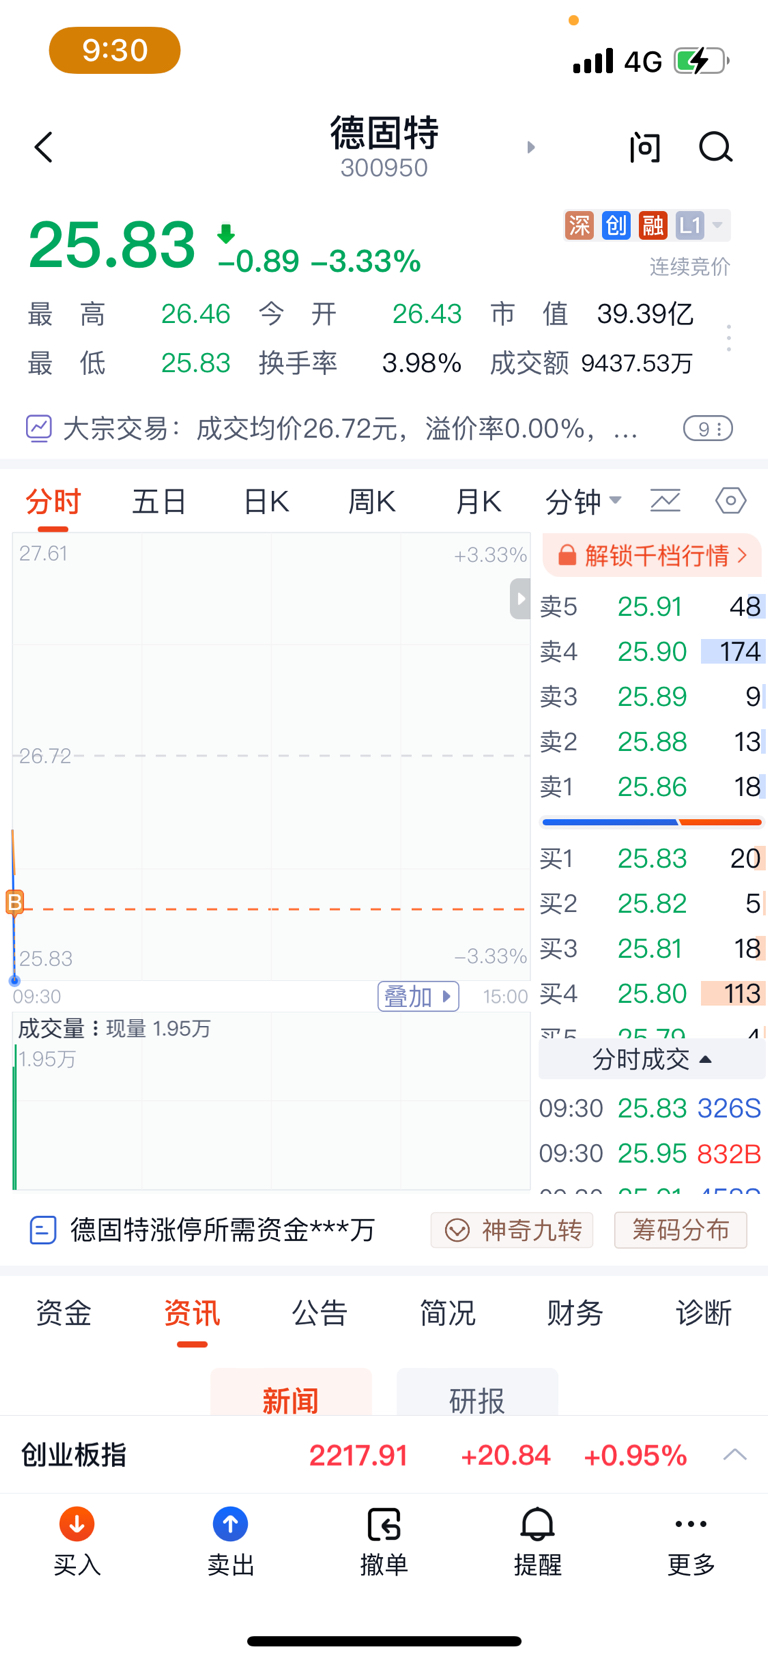
Task: Open the 大宗交易 notice icon
Action: (39, 429)
